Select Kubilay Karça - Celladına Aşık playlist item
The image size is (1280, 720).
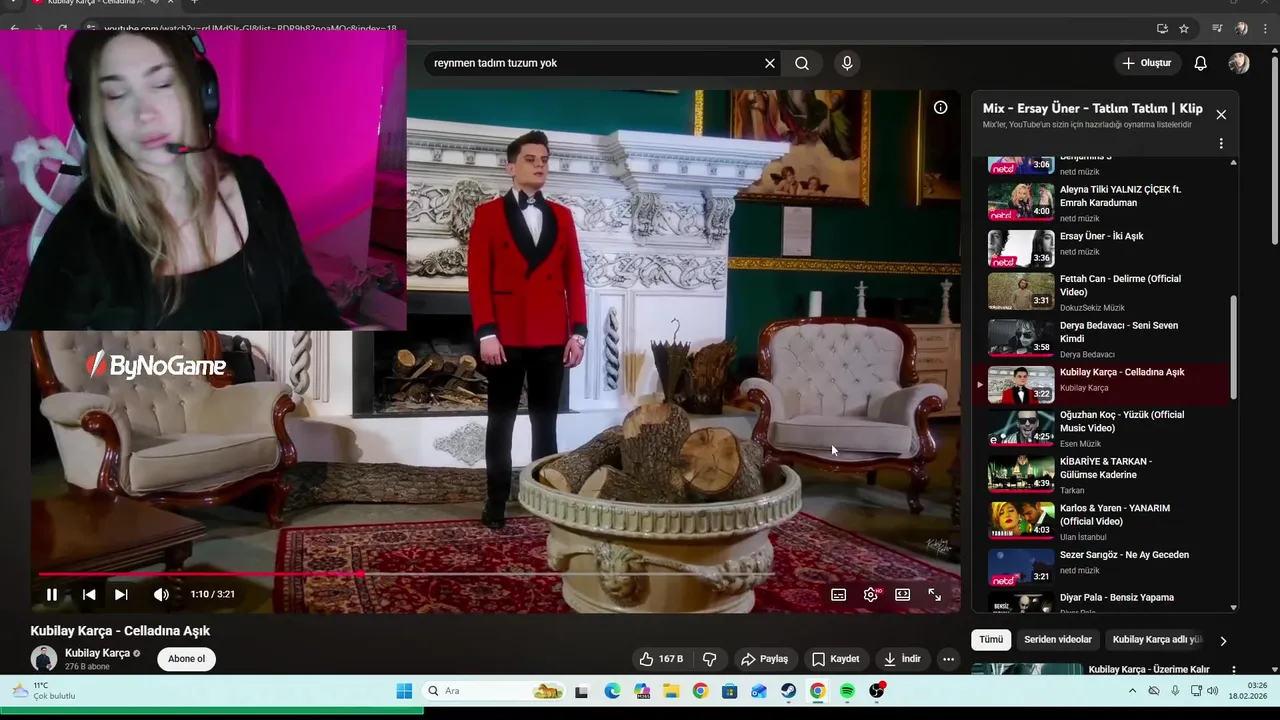click(x=1100, y=385)
